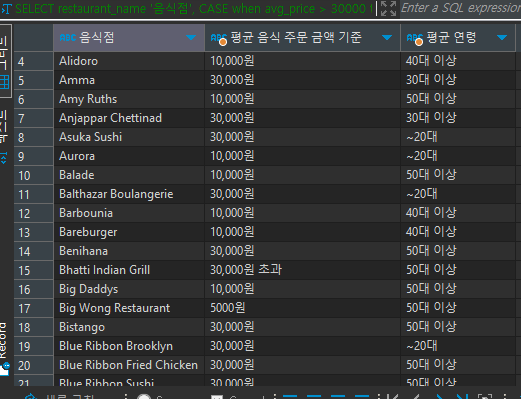Click the Anjappar Chettinad cell

coord(129,118)
